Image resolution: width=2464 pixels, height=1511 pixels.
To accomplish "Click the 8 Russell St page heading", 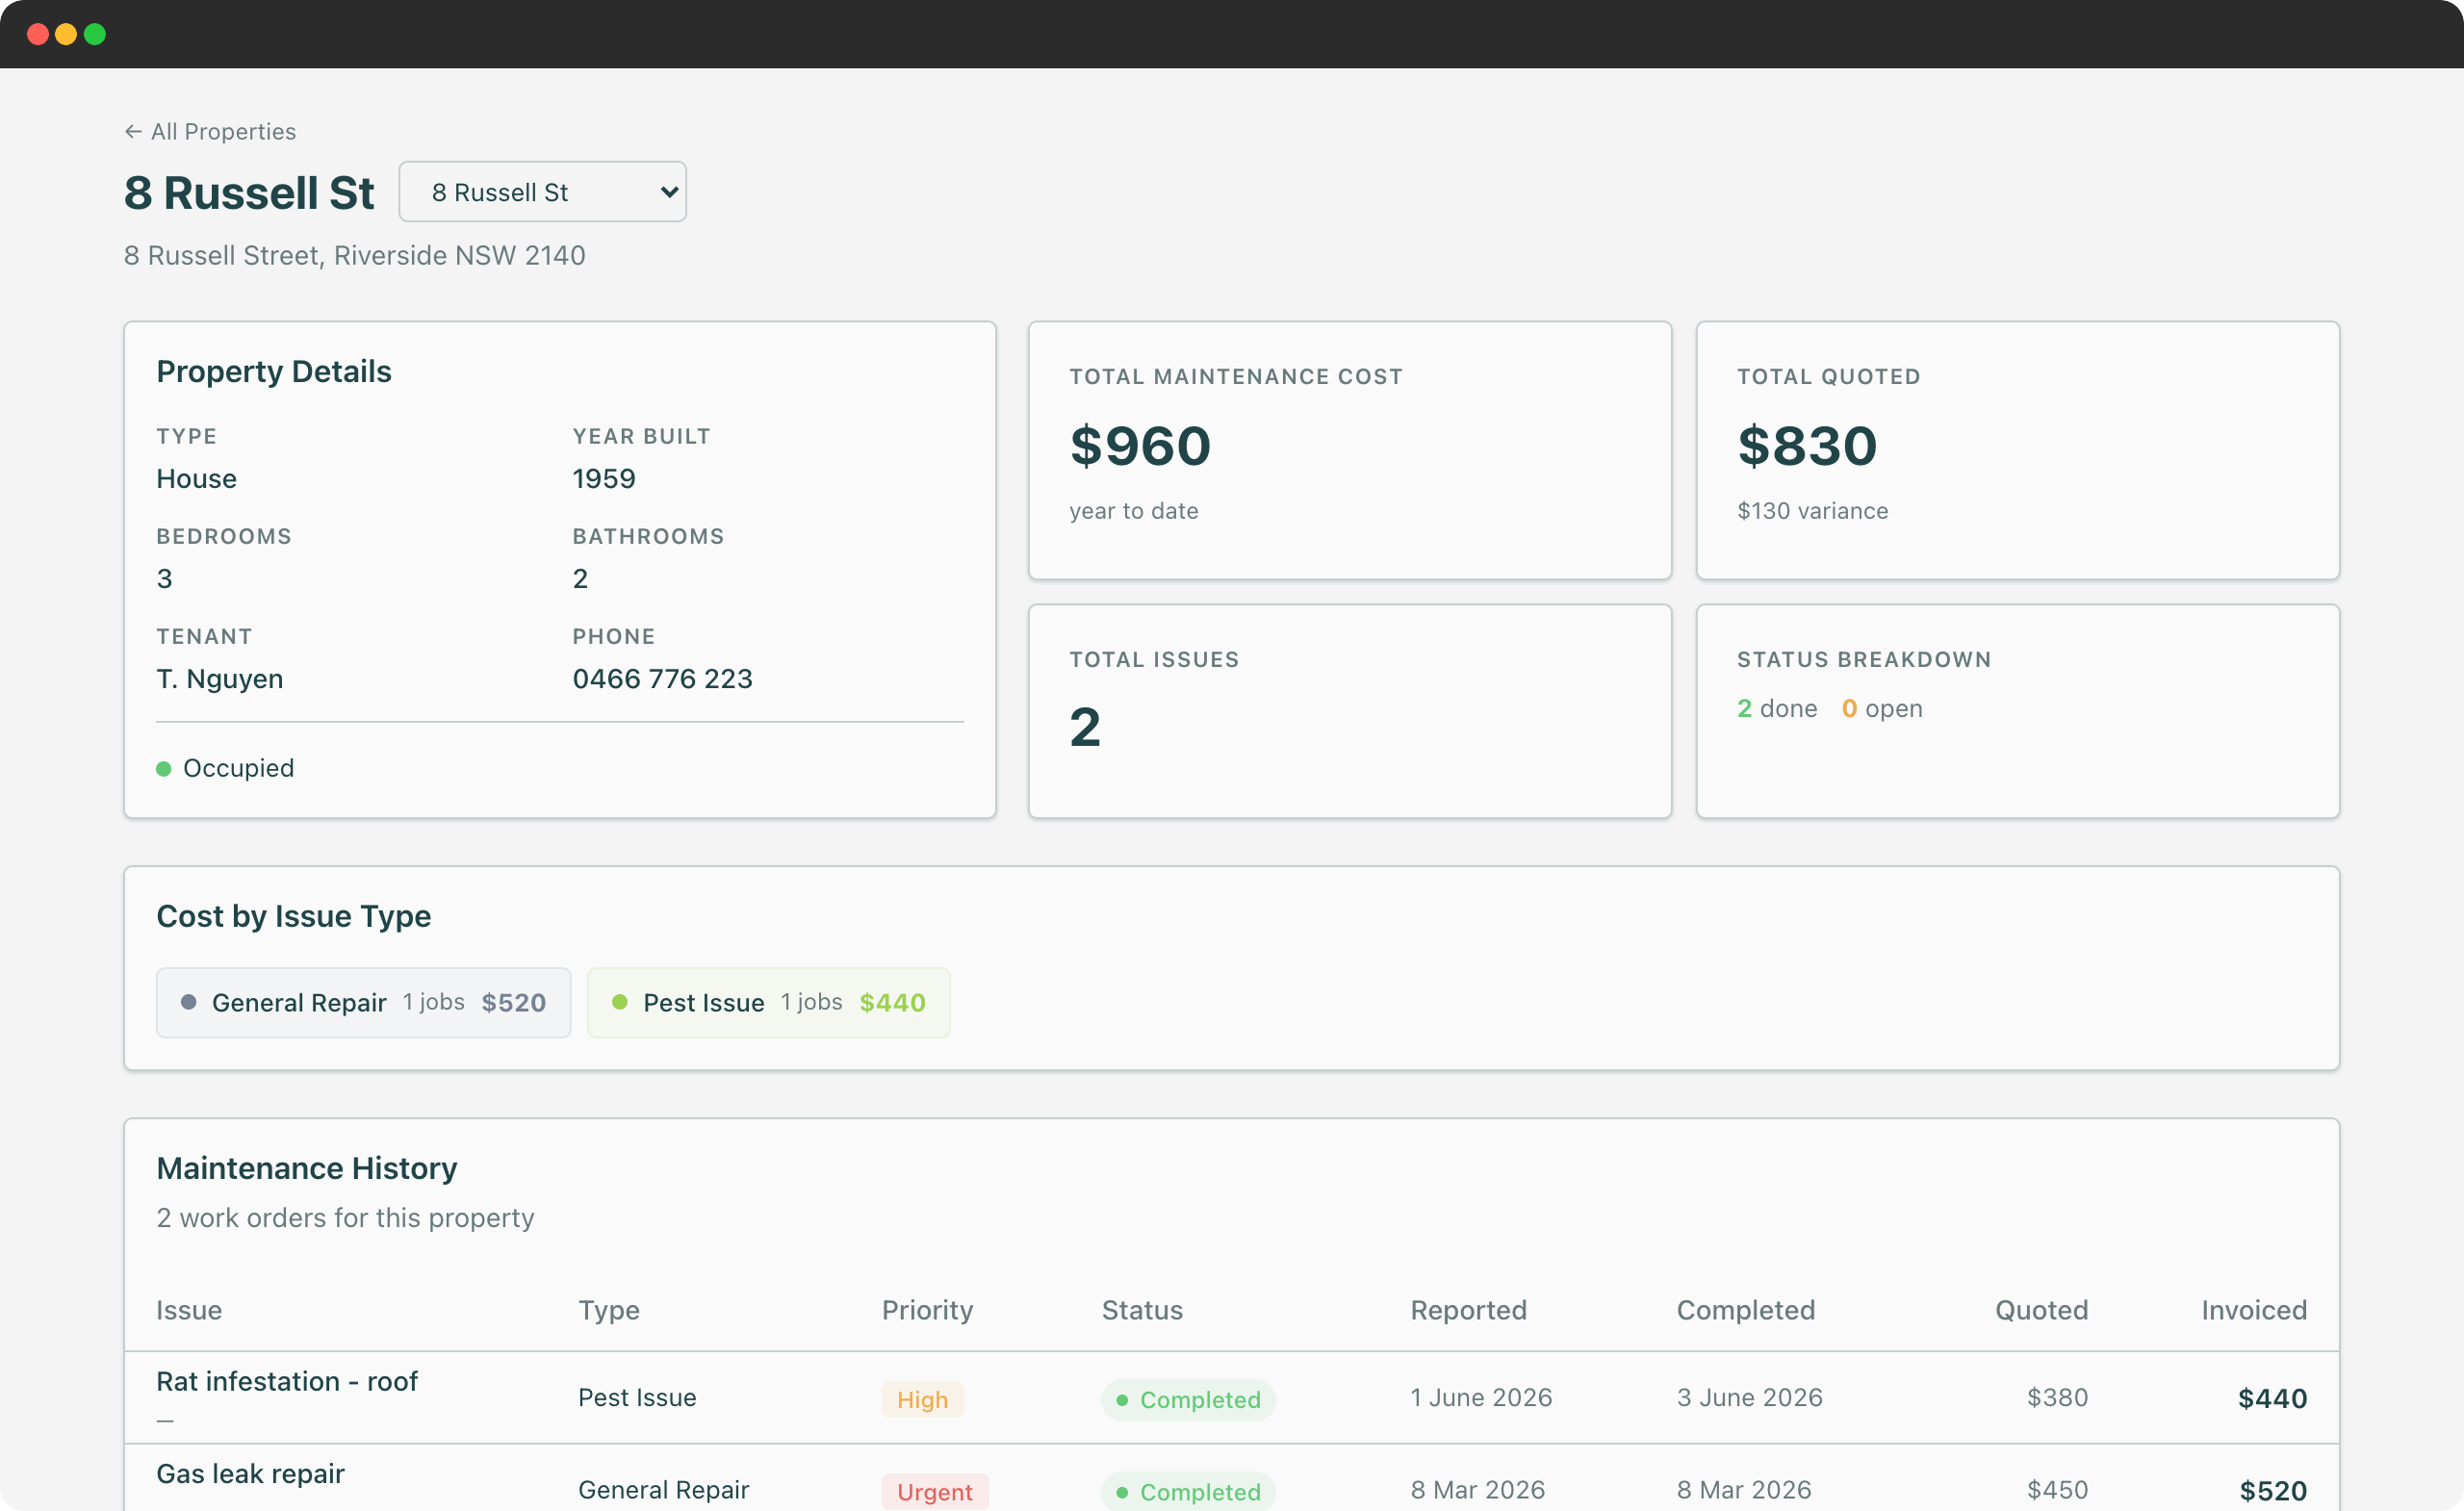I will coord(249,192).
